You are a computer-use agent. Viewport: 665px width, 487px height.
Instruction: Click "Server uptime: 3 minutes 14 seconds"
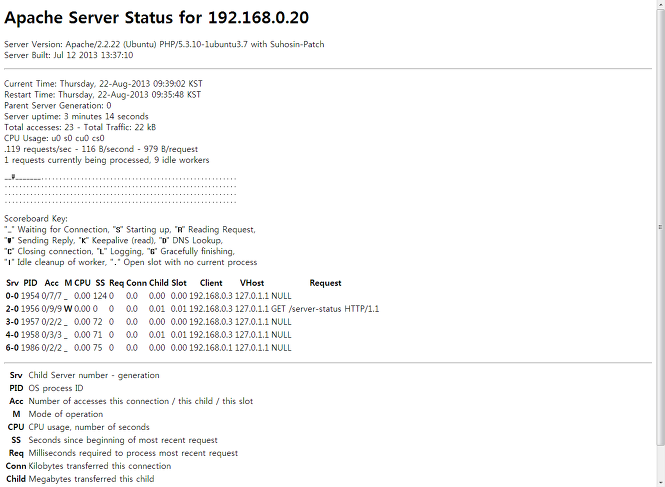click(x=76, y=116)
